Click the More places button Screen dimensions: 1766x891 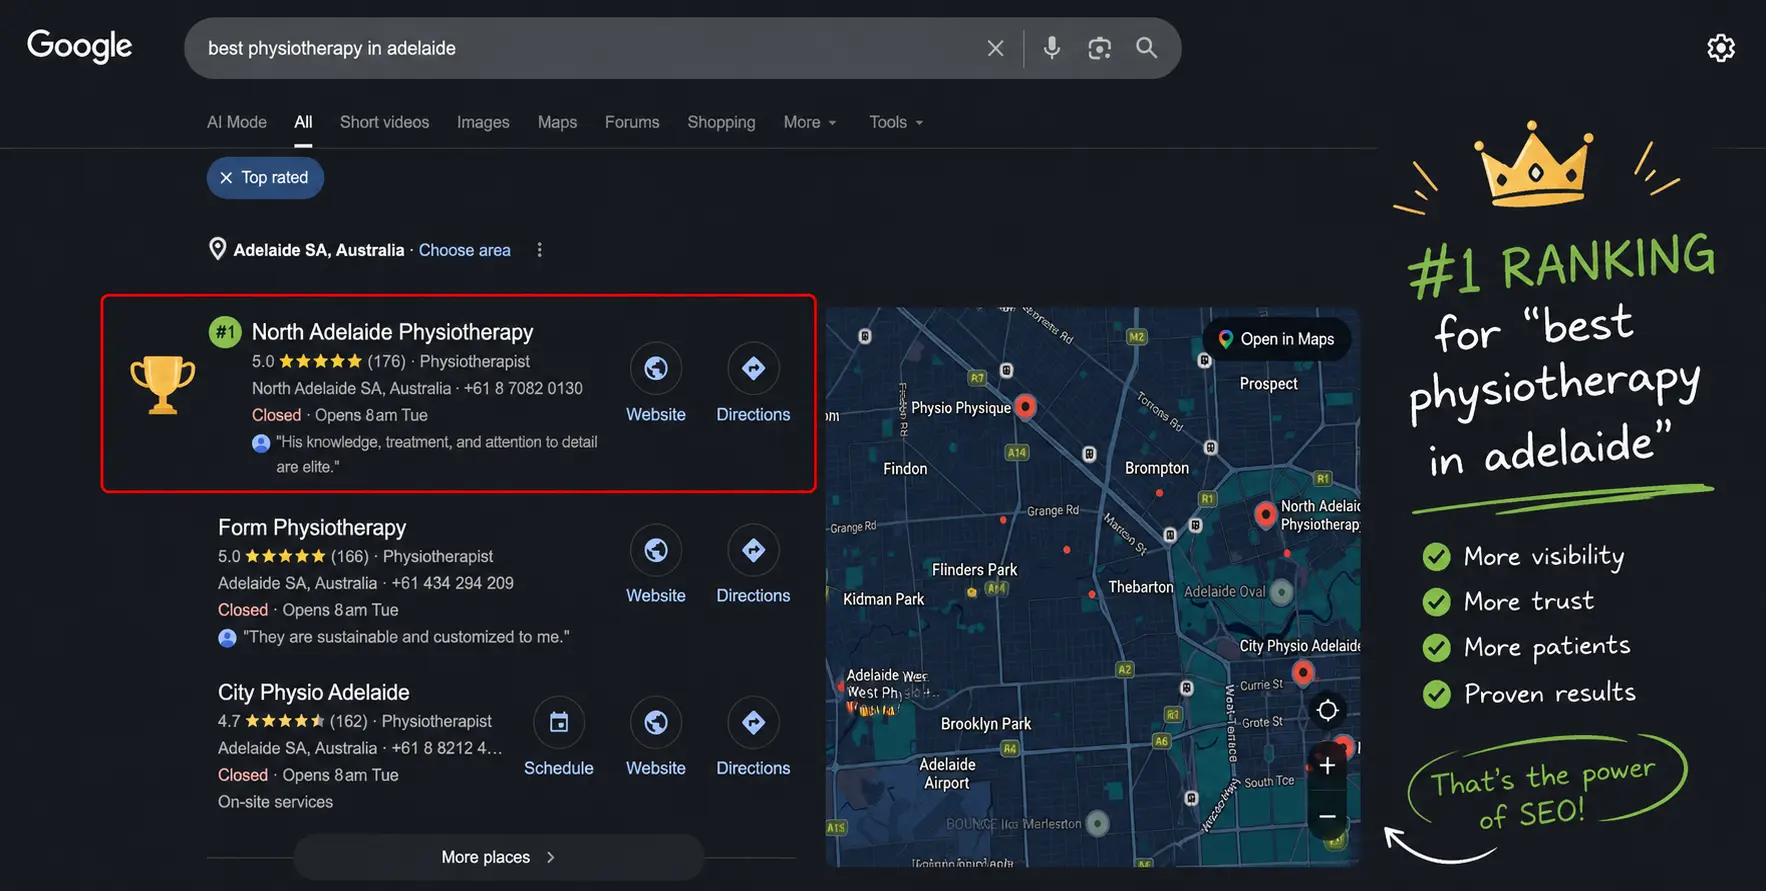click(498, 857)
